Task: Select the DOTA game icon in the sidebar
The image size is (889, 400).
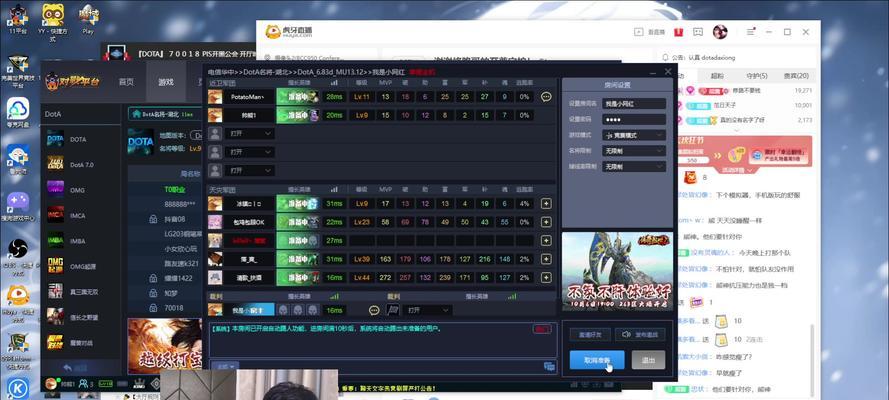Action: [56, 139]
